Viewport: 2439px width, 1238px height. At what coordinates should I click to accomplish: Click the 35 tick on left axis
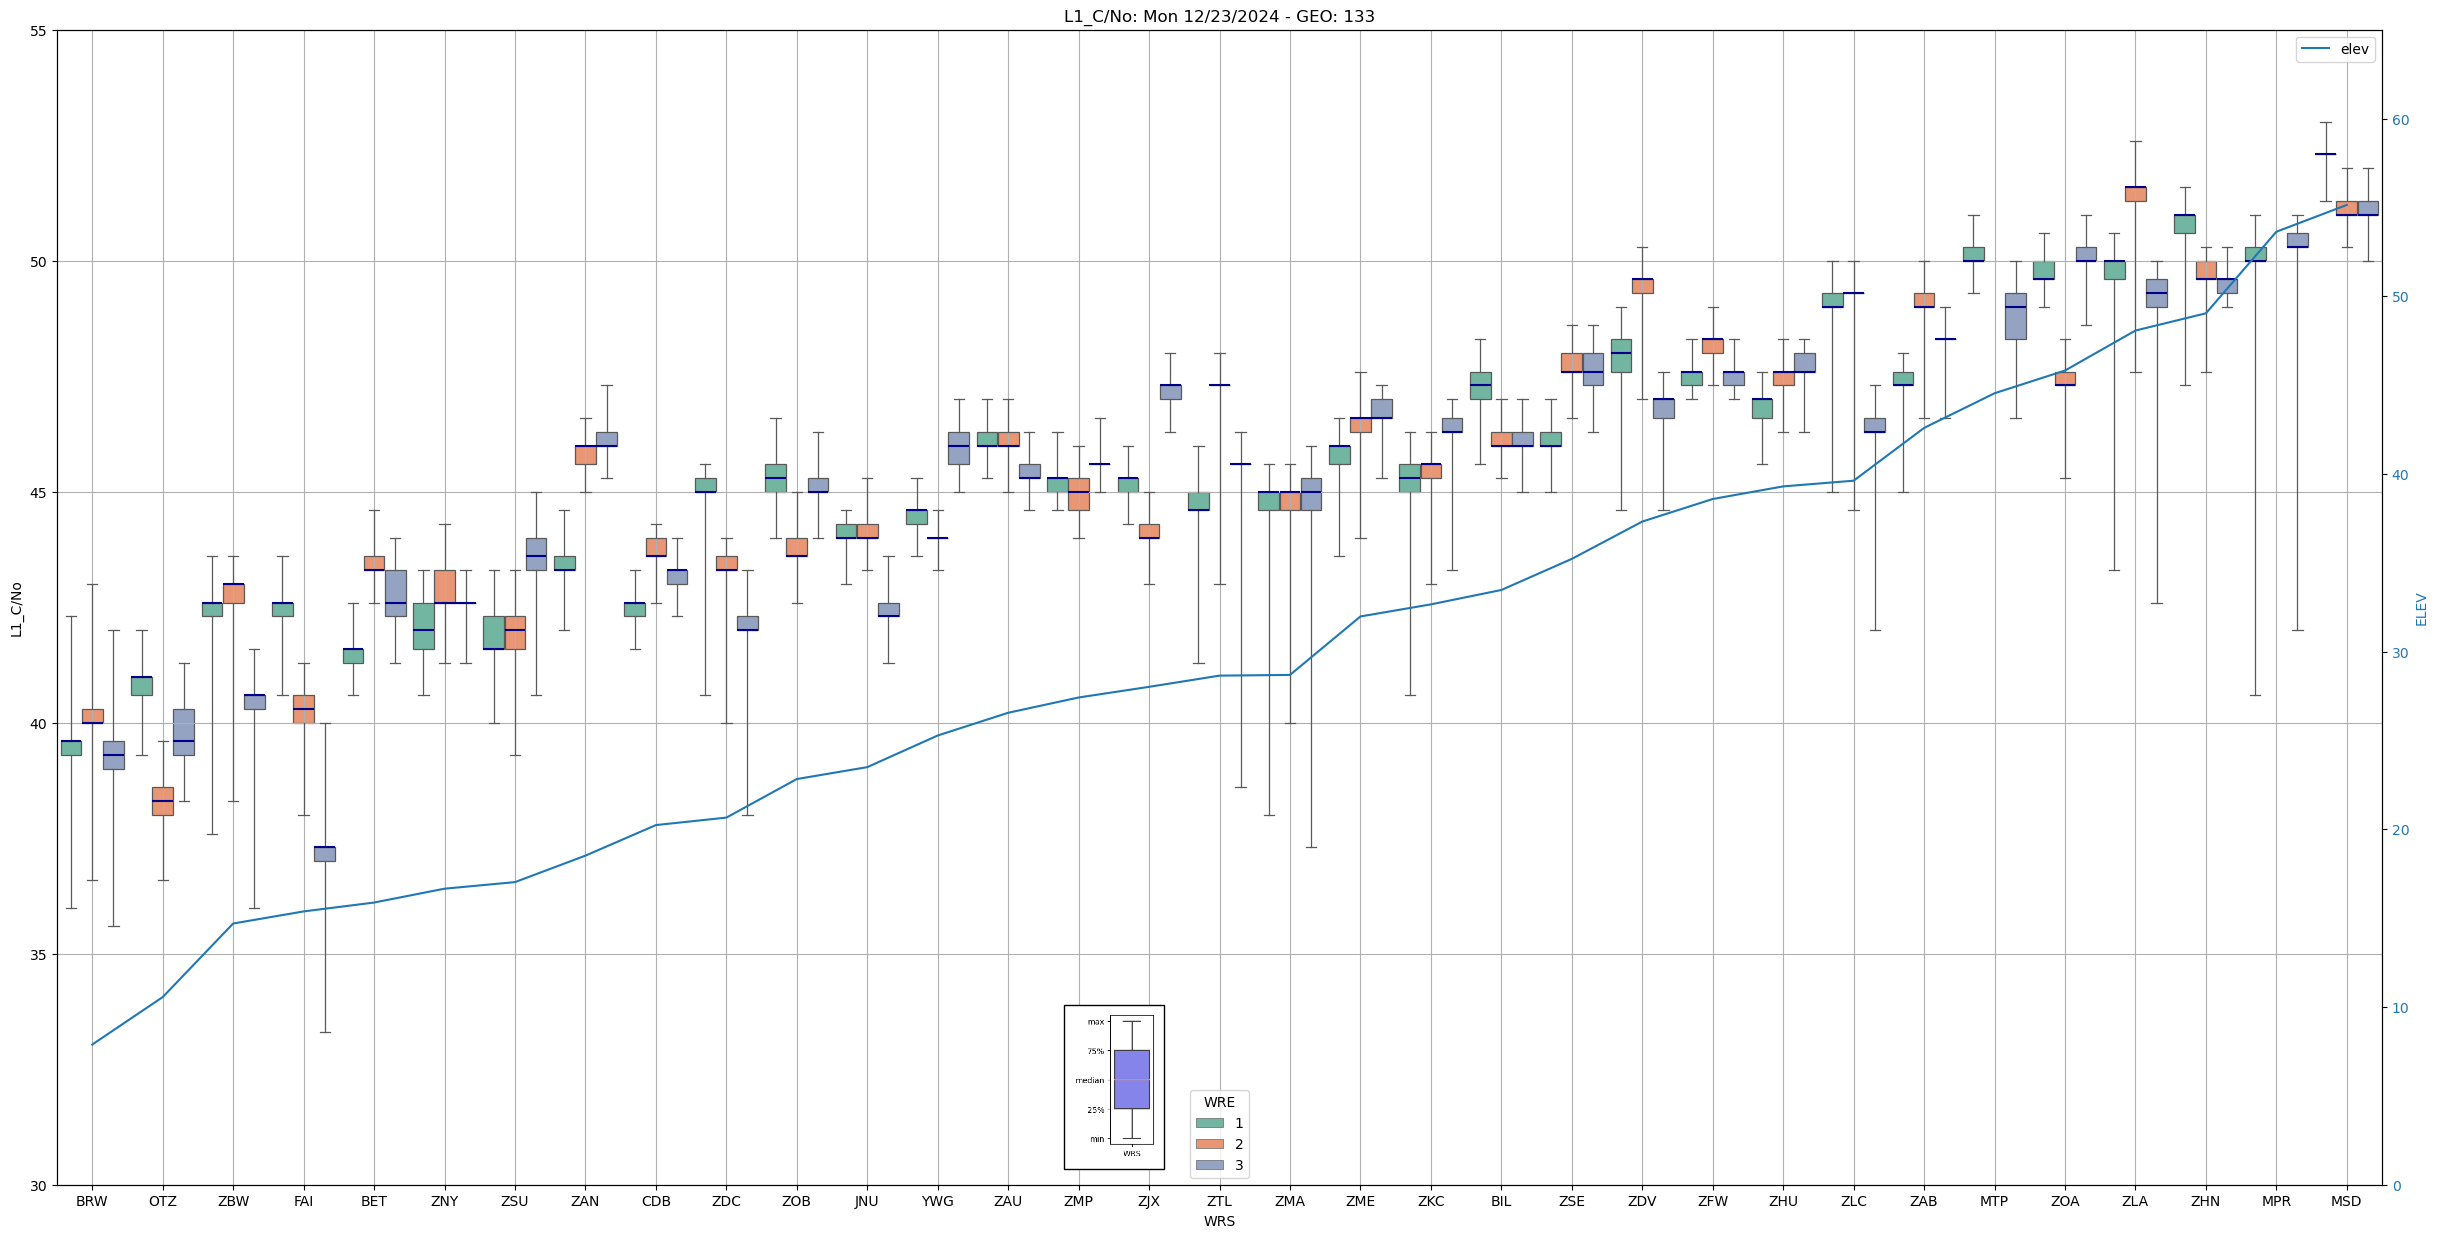[x=39, y=955]
